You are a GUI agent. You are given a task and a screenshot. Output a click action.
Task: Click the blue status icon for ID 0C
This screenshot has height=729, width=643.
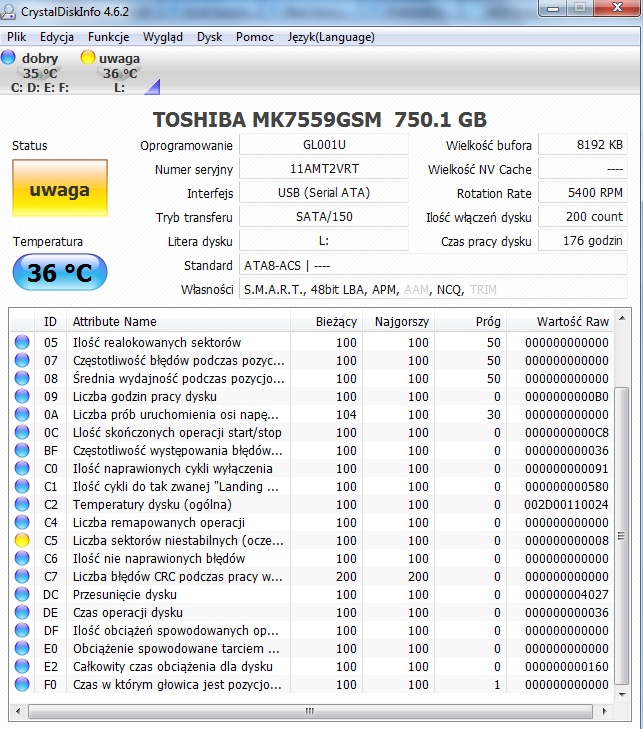coord(22,432)
